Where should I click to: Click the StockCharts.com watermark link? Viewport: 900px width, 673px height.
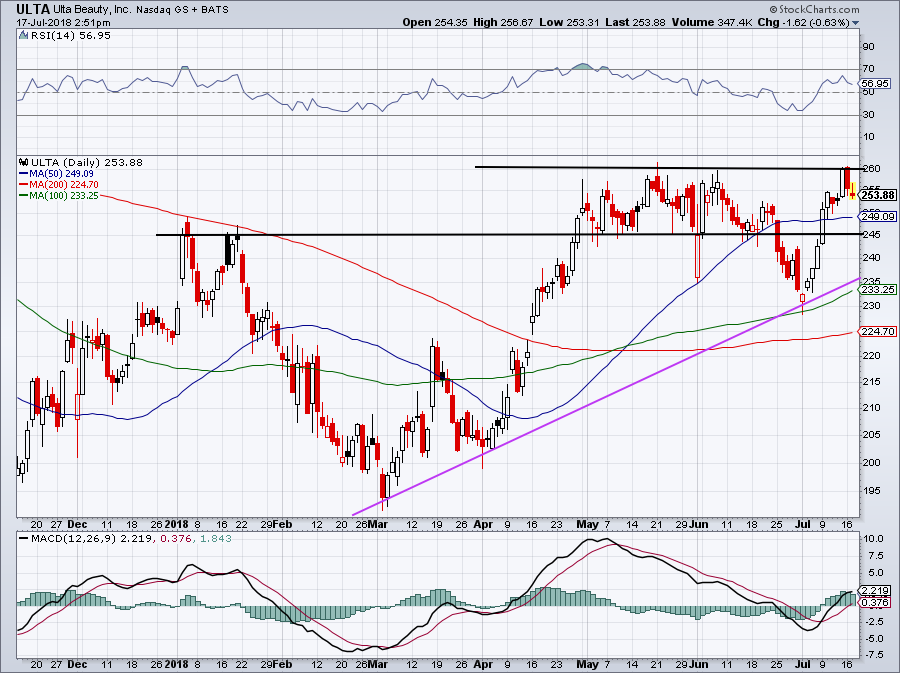coord(814,9)
